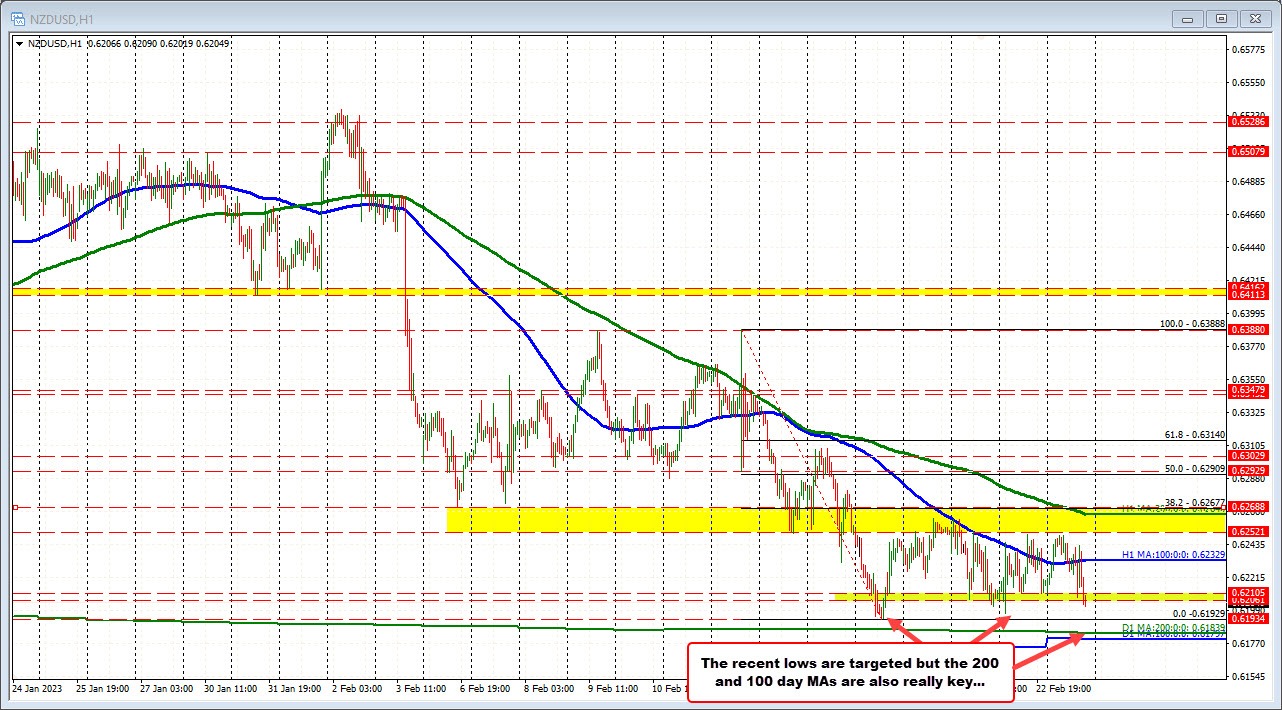Expand the triangle next to NZDUSD,H1 label
The image size is (1282, 710).
[x=19, y=44]
